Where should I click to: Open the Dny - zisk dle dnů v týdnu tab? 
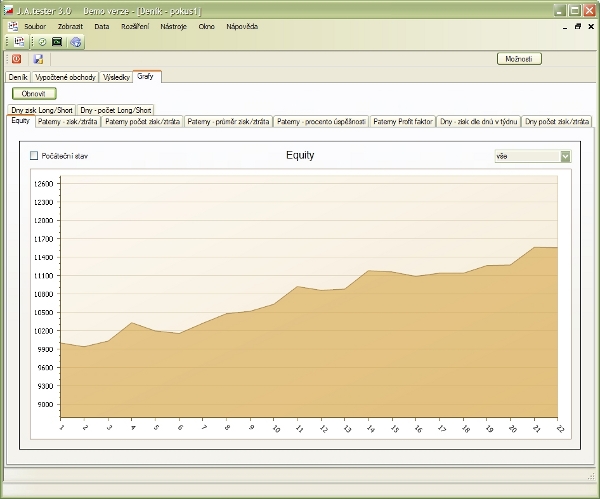478,121
